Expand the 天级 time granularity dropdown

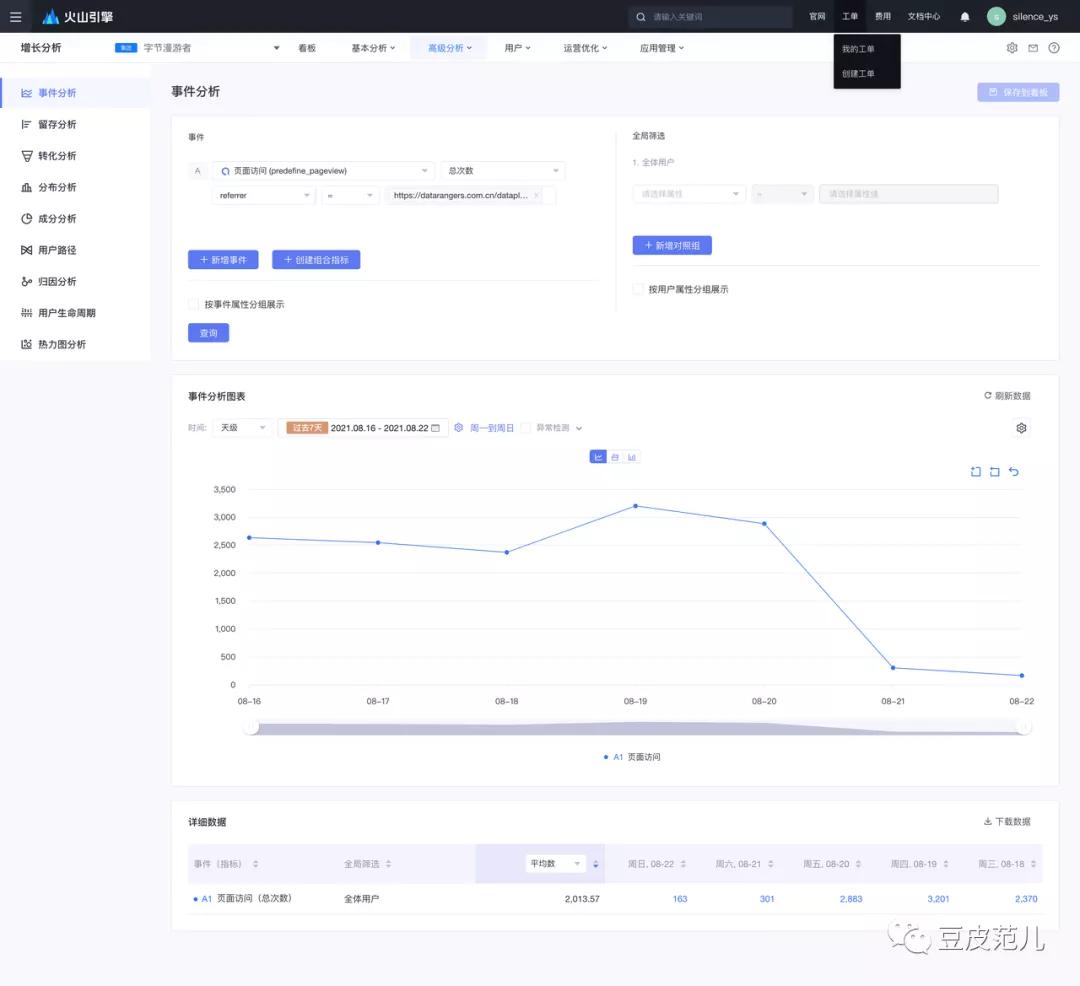pyautogui.click(x=242, y=428)
